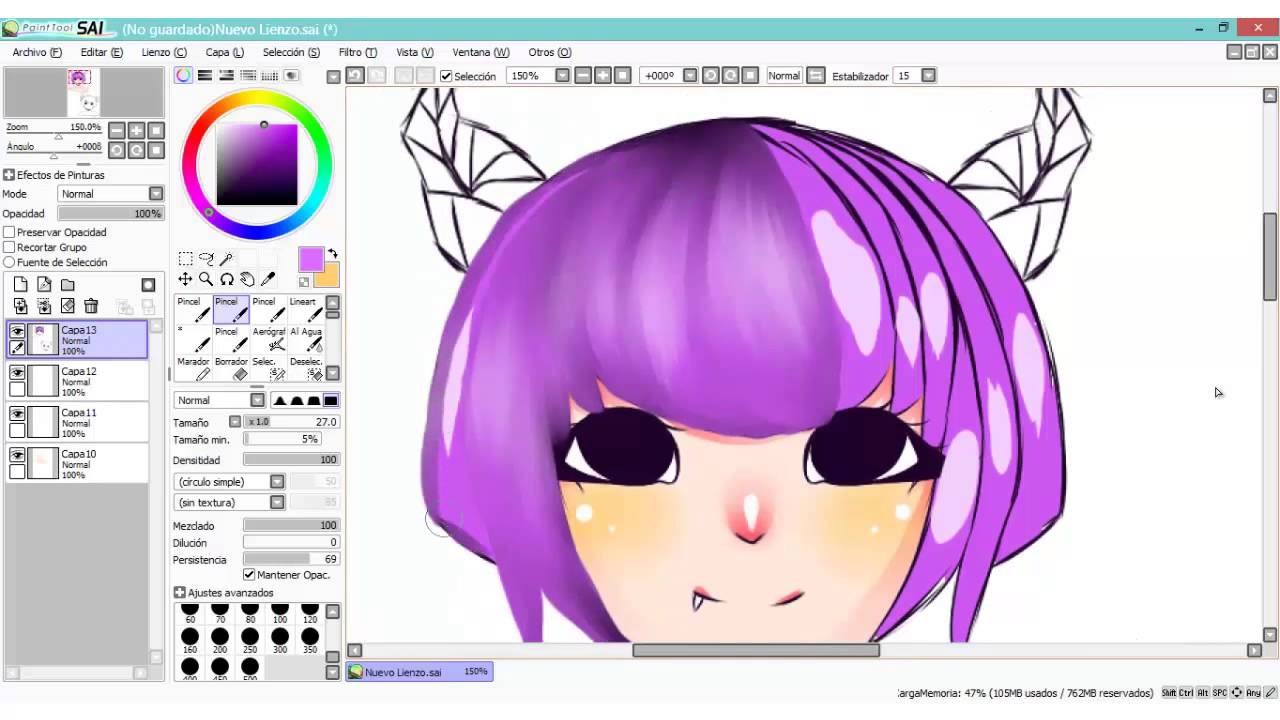Viewport: 1280px width, 720px height.
Task: Expand the (círculo simple) brush shape dropdown
Action: click(230, 482)
